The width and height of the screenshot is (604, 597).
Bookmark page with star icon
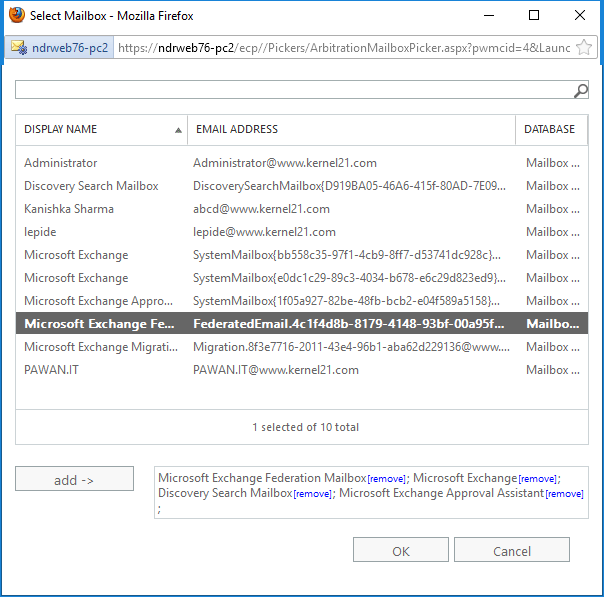(x=584, y=48)
